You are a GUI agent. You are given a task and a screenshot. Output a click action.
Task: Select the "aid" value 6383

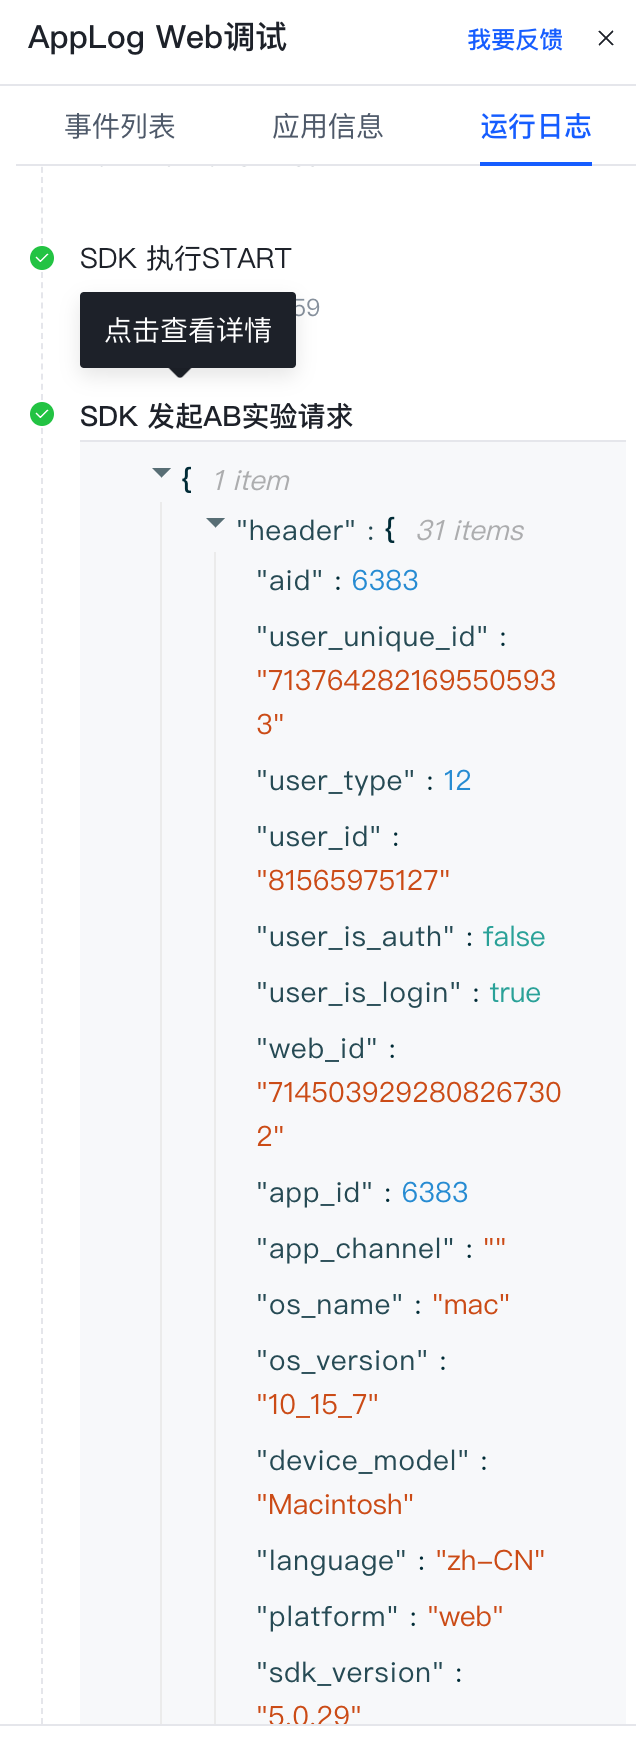385,580
